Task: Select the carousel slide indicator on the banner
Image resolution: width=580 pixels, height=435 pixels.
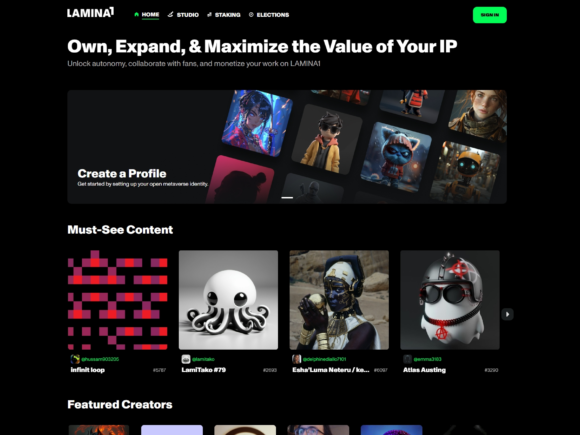Action: [x=287, y=198]
